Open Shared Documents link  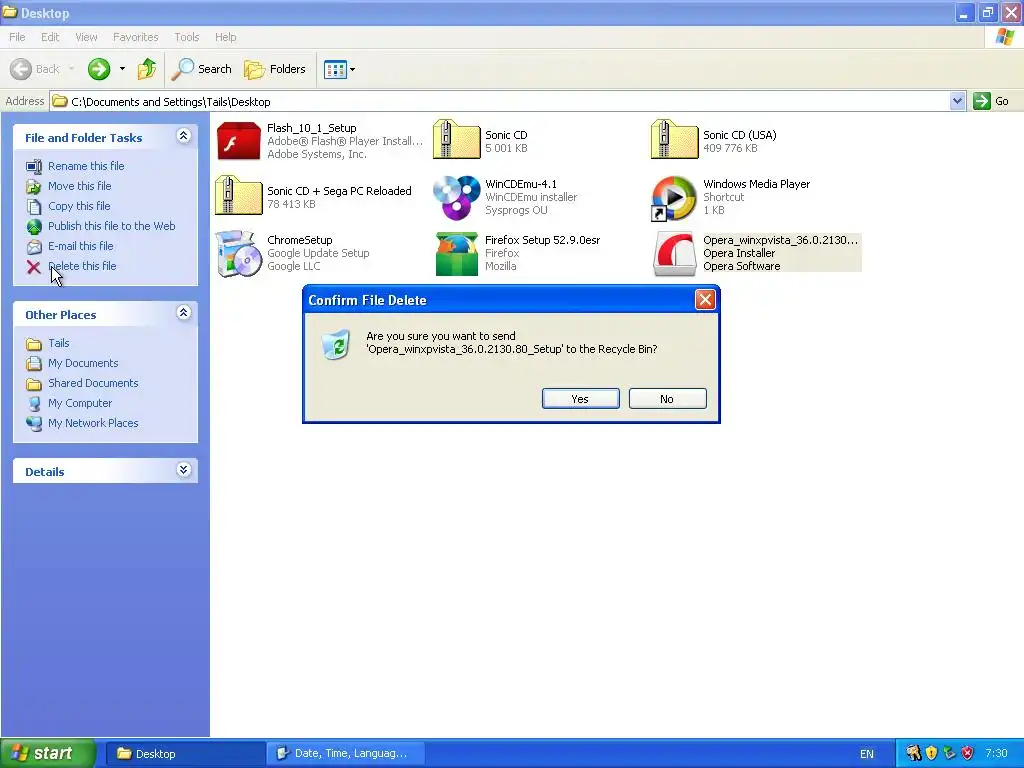click(x=93, y=383)
